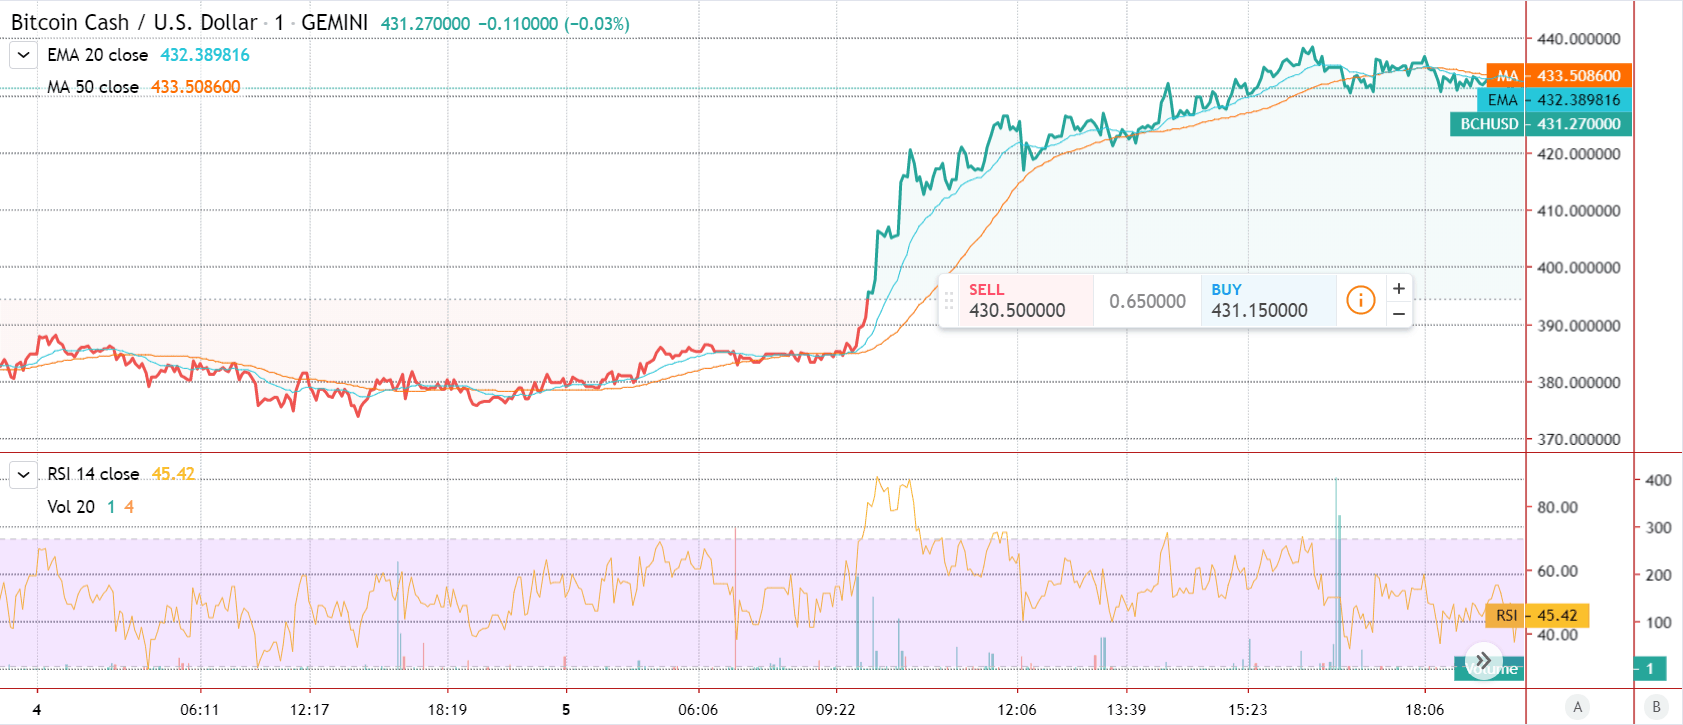Click the BCHUSD 431.270000 price label

point(1541,124)
